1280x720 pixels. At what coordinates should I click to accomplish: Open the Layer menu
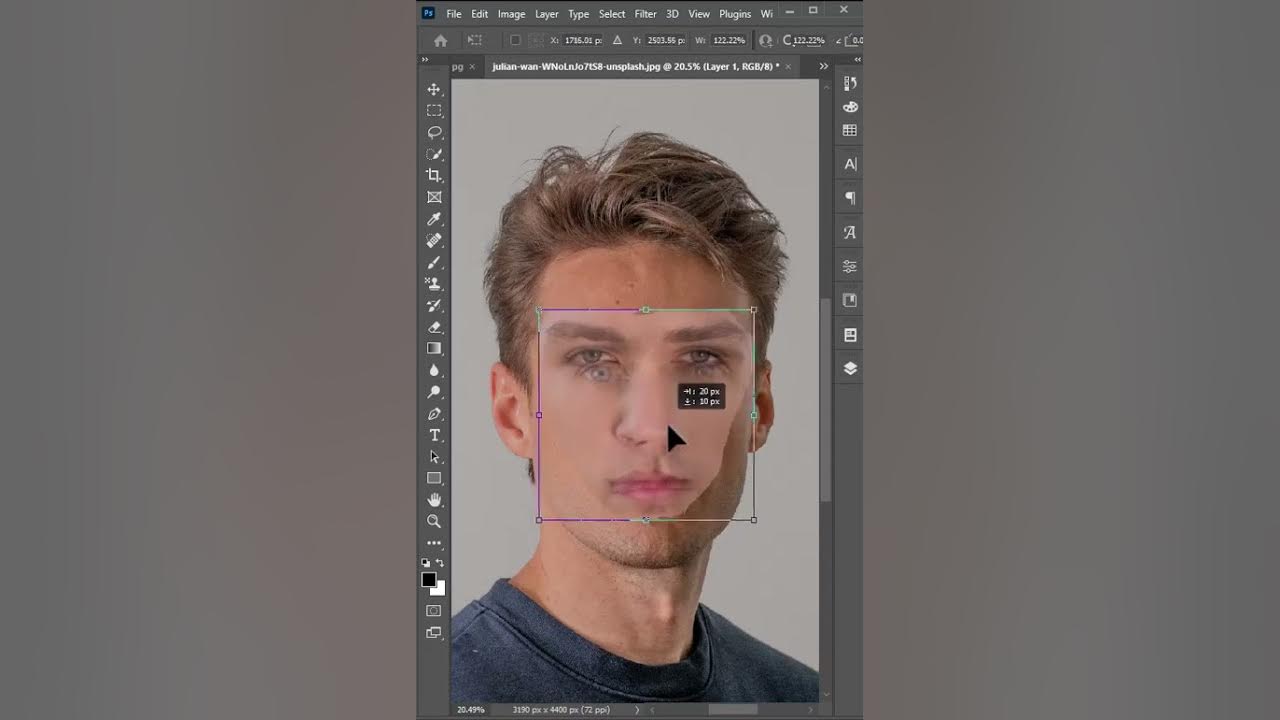(547, 14)
